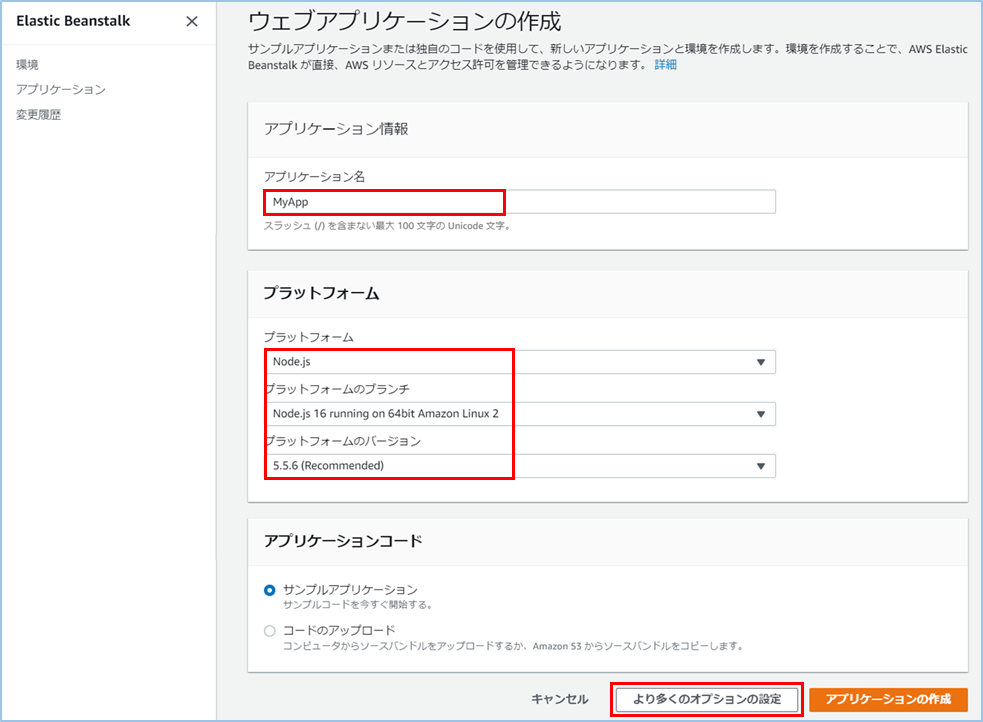983x722 pixels.
Task: Click the arrow icon on the platform branch dropdown
Action: coord(763,413)
